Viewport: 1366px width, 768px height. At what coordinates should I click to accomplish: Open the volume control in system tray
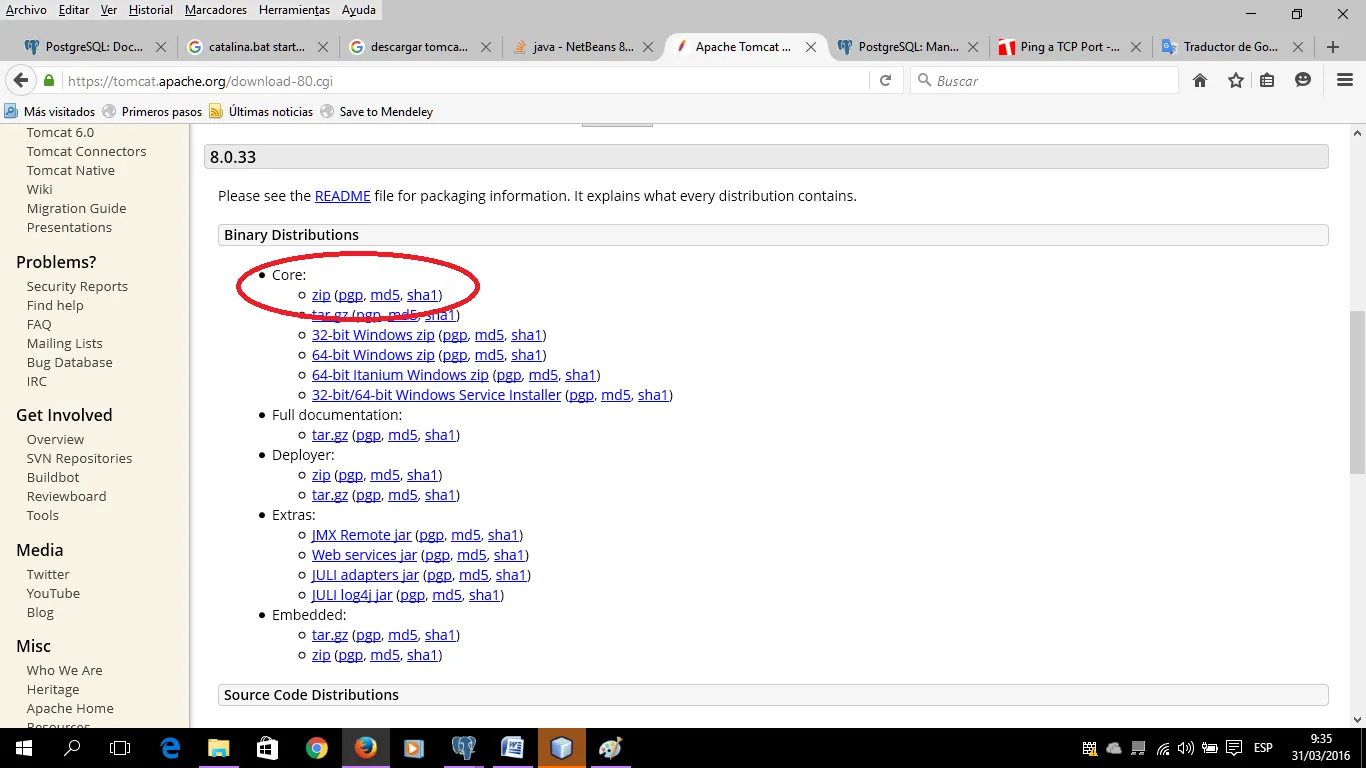click(x=1186, y=748)
